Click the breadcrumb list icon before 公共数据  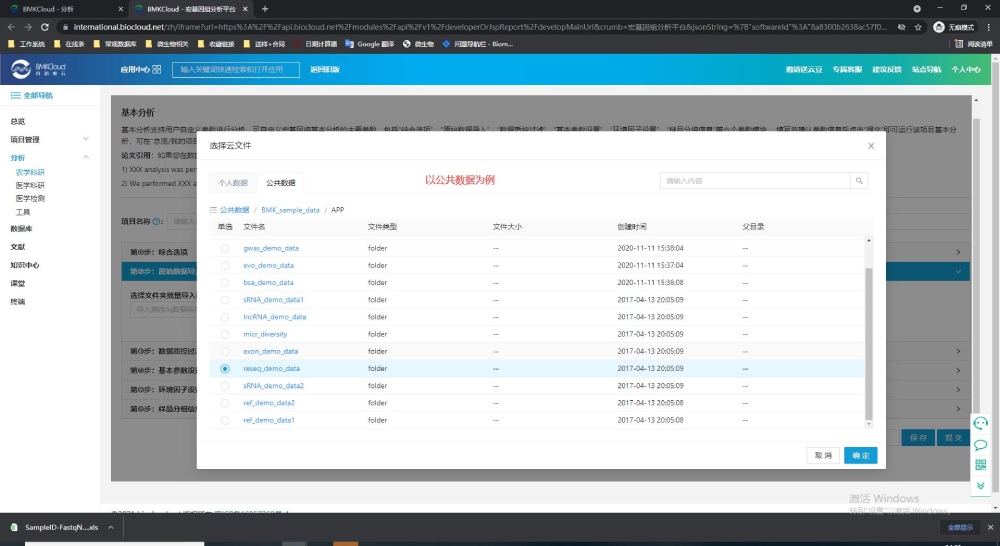pos(213,210)
